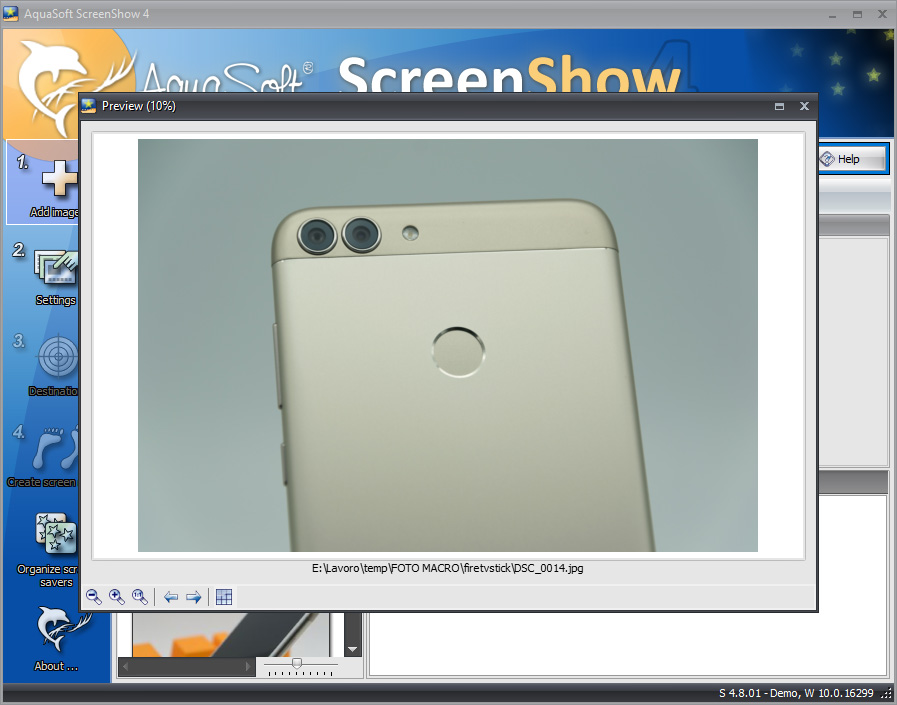
Task: Click the zoom out magnifier icon
Action: 94,597
